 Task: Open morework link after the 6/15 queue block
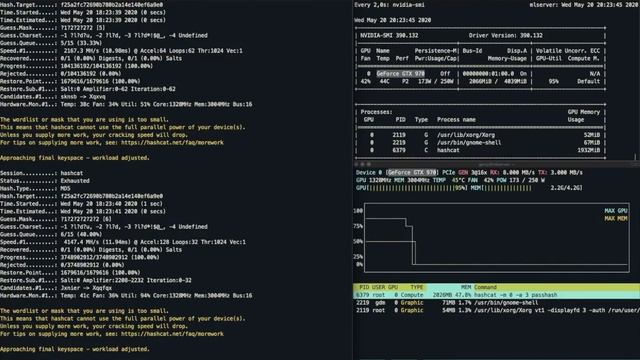coord(172,334)
